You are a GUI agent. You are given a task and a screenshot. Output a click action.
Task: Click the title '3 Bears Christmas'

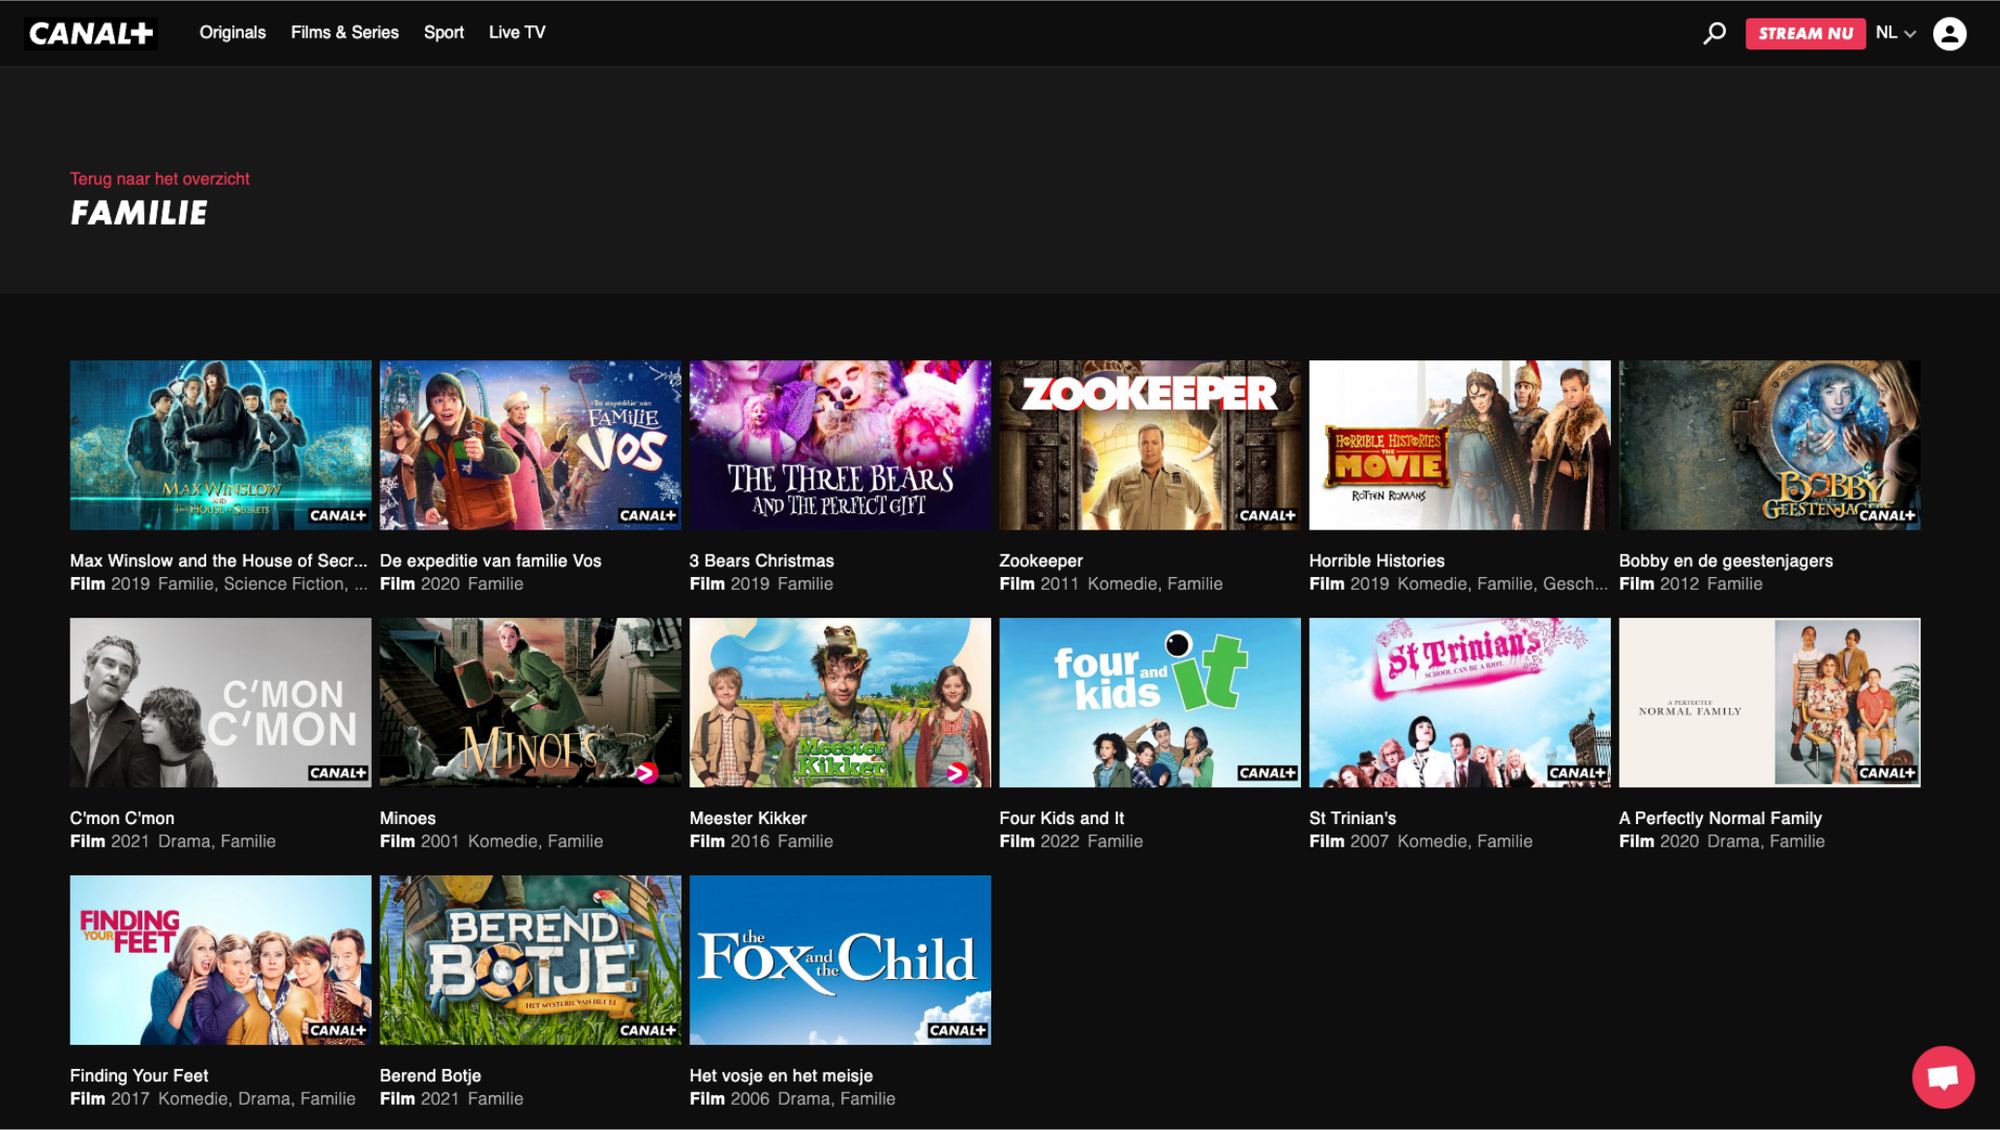pyautogui.click(x=762, y=561)
